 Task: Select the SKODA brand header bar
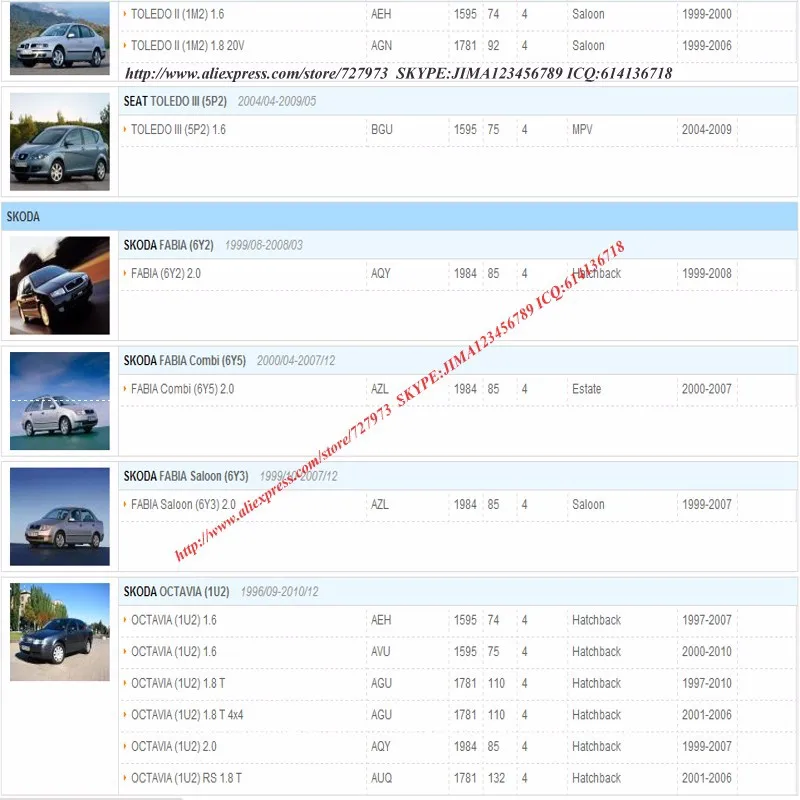click(x=399, y=216)
